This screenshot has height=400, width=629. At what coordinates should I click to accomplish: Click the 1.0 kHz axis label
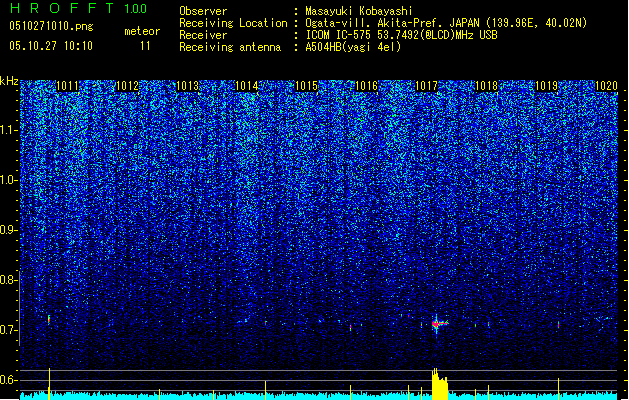click(x=8, y=180)
